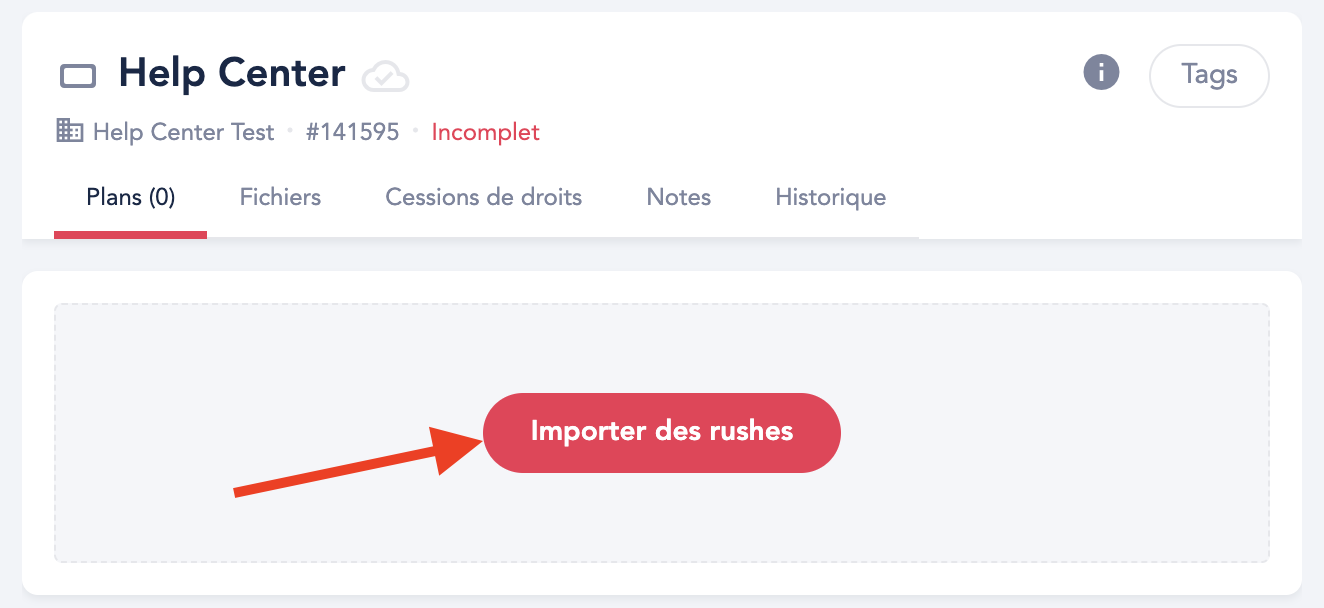This screenshot has width=1324, height=608.
Task: Select the Plans (0) tab
Action: point(131,197)
